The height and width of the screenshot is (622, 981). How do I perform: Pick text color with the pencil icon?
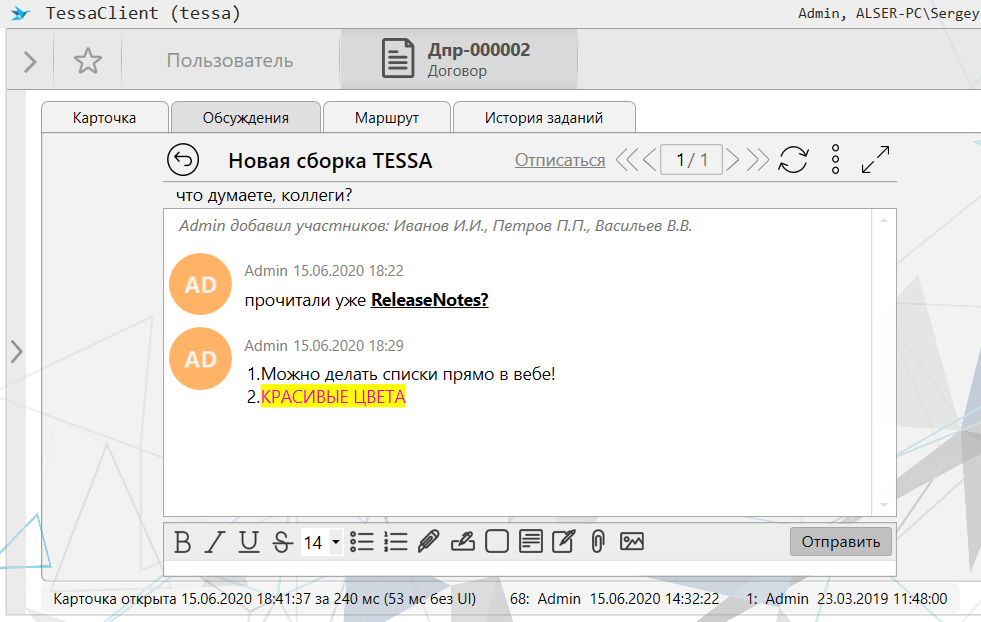tap(429, 542)
